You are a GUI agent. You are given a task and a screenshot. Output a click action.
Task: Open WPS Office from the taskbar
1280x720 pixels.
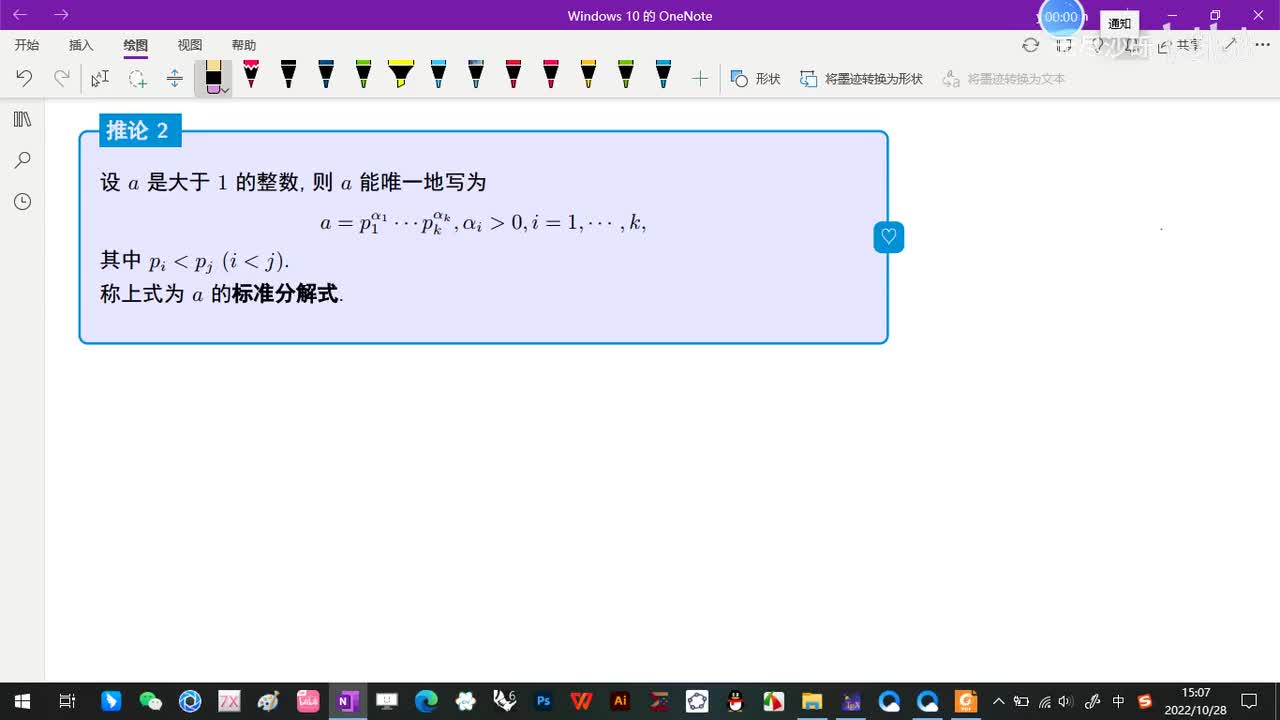[581, 701]
